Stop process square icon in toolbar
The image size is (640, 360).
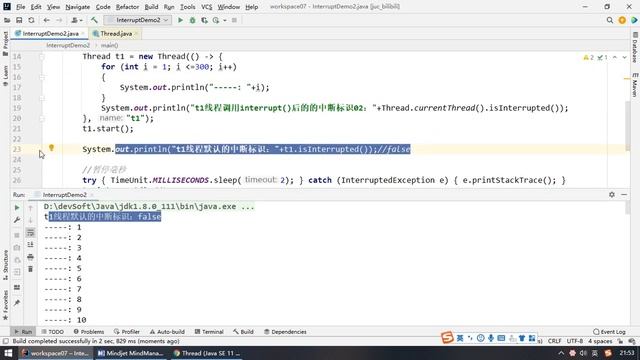(234, 20)
